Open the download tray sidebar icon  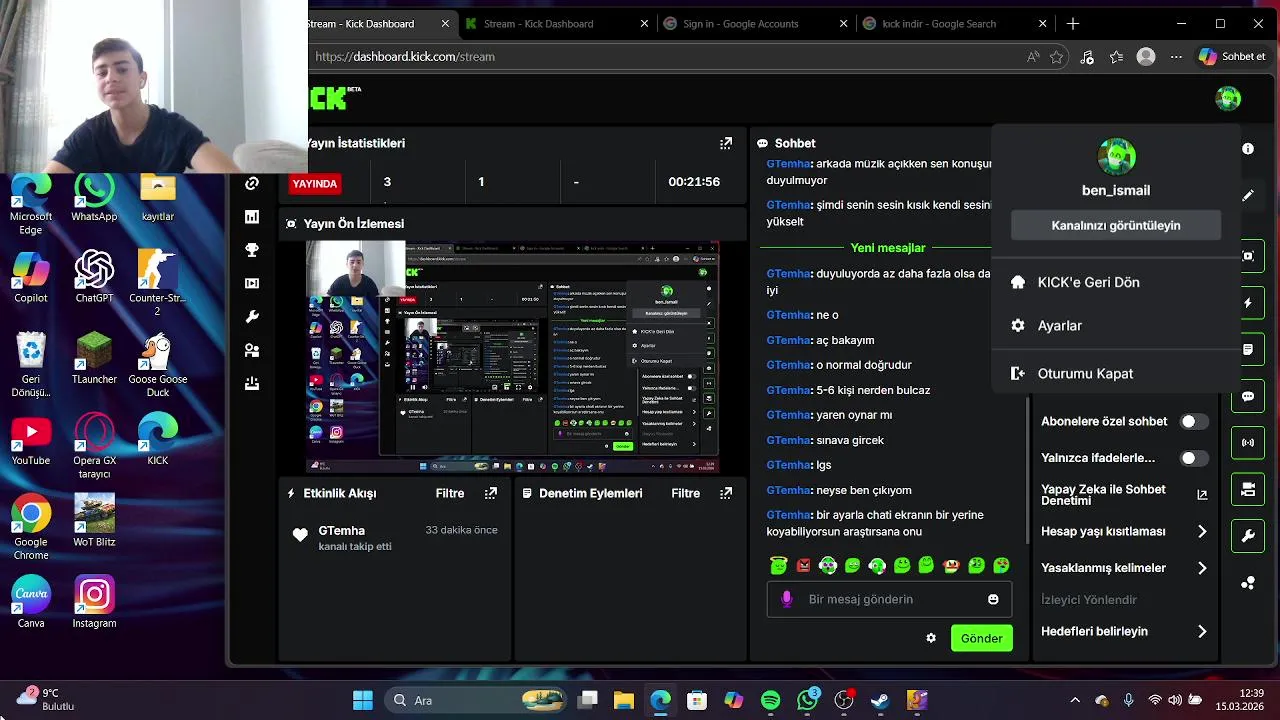pyautogui.click(x=252, y=384)
